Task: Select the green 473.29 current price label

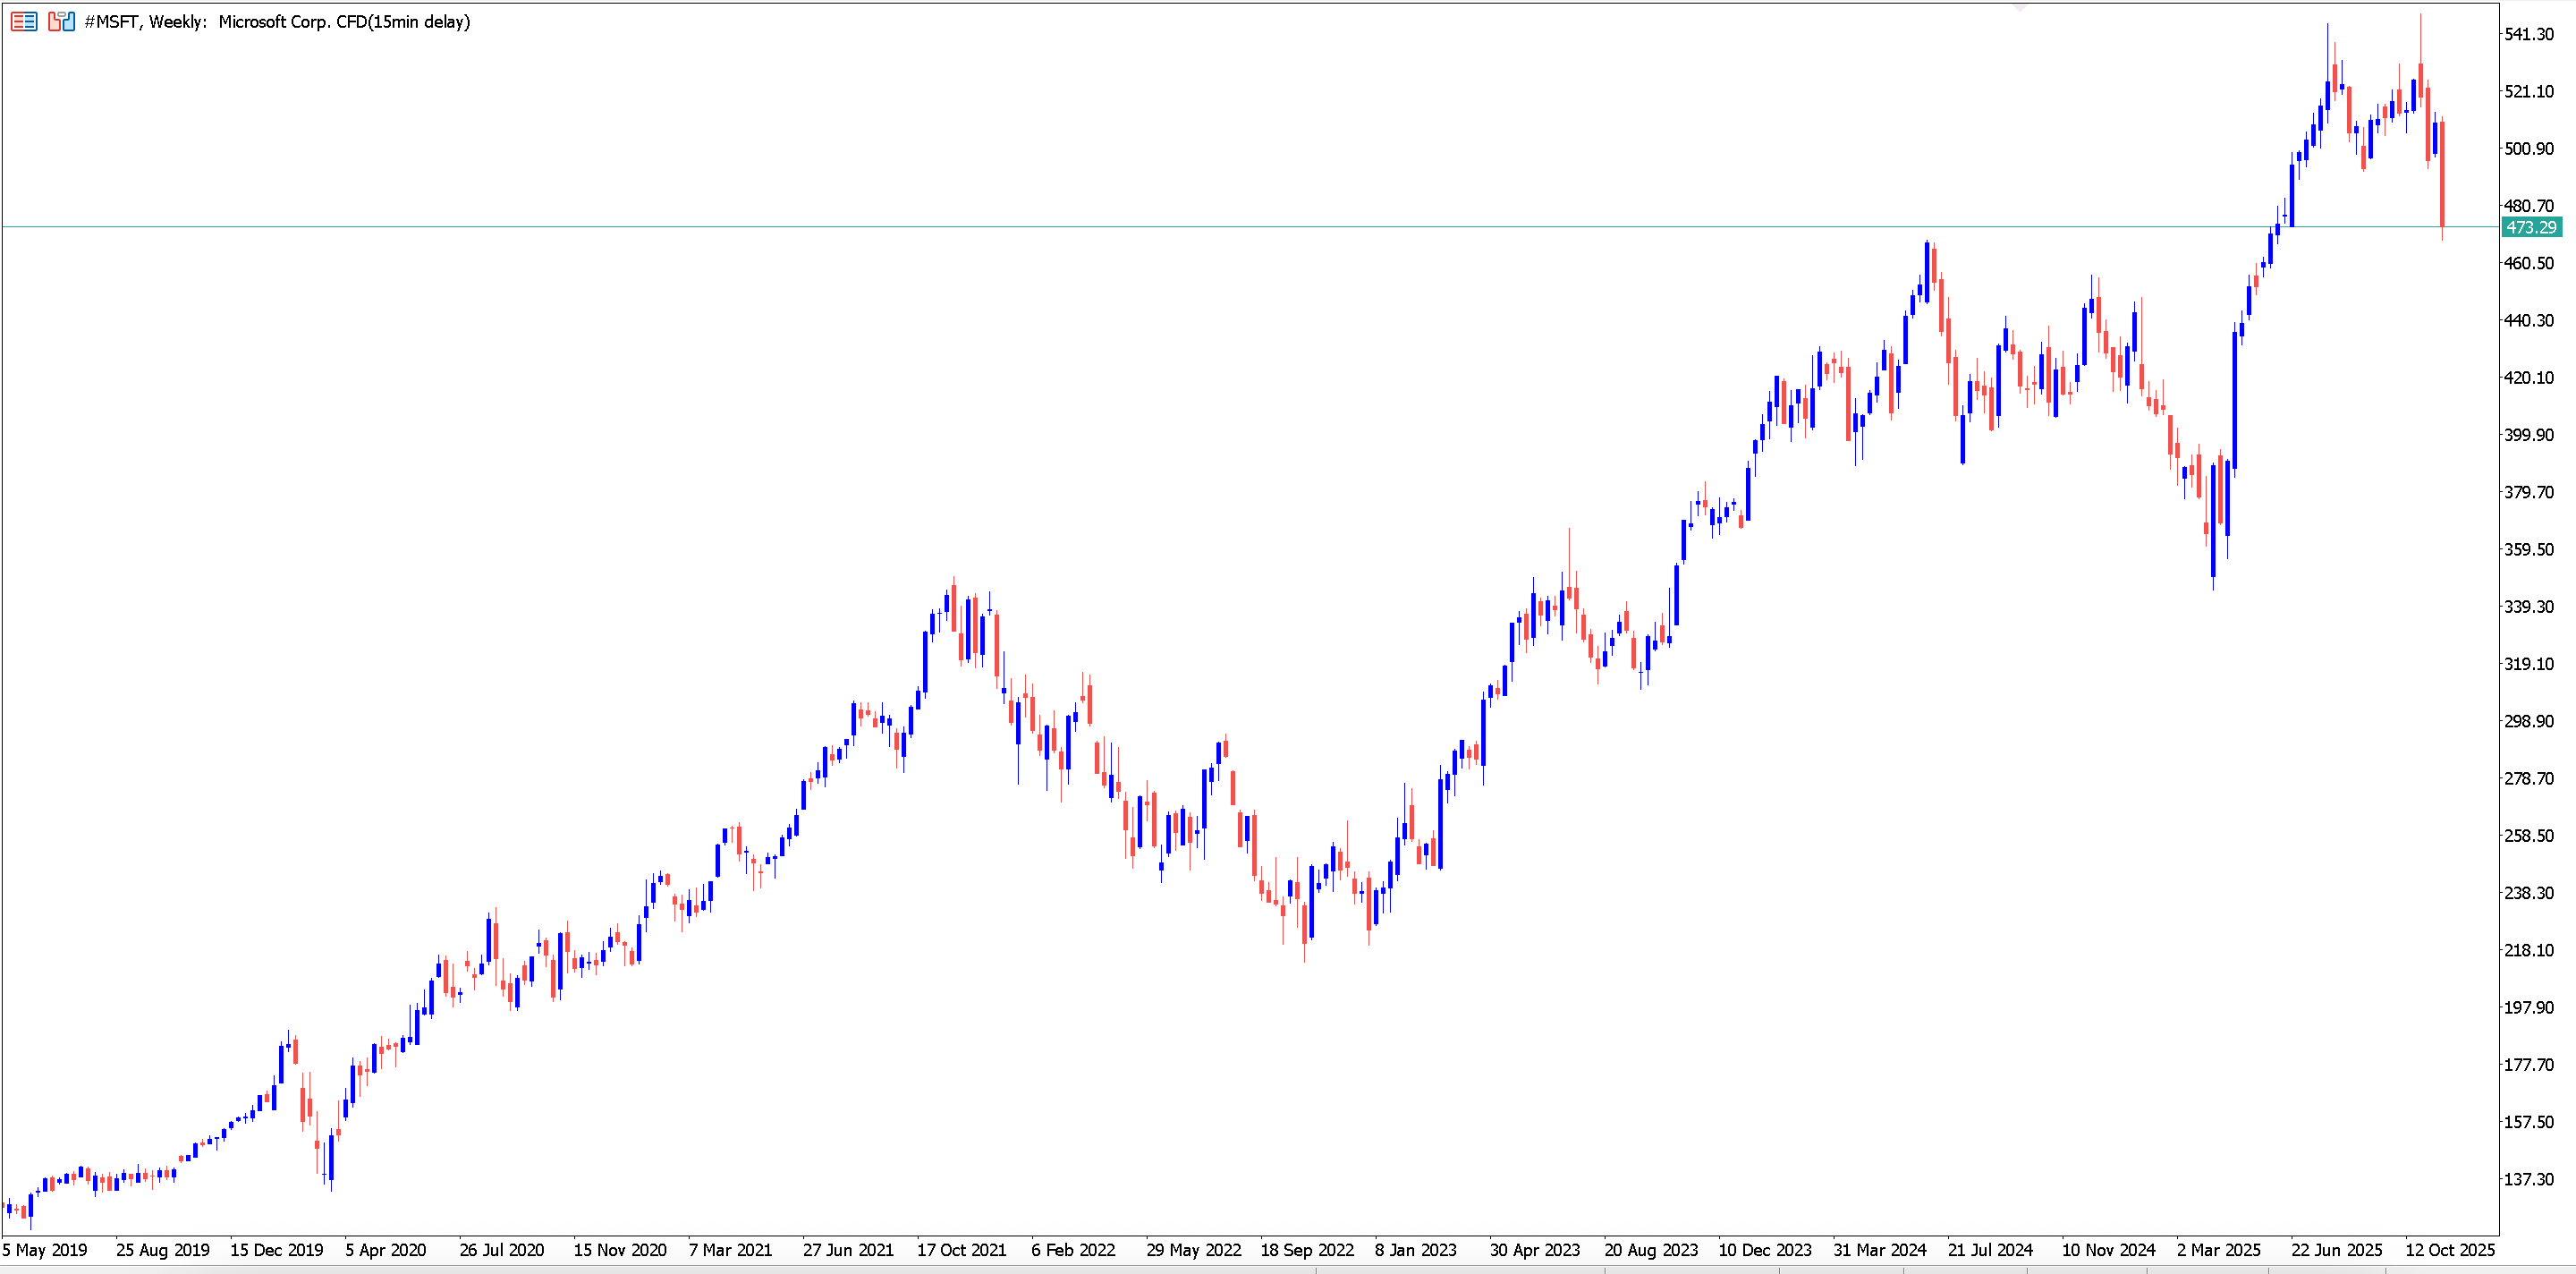Action: click(2531, 227)
